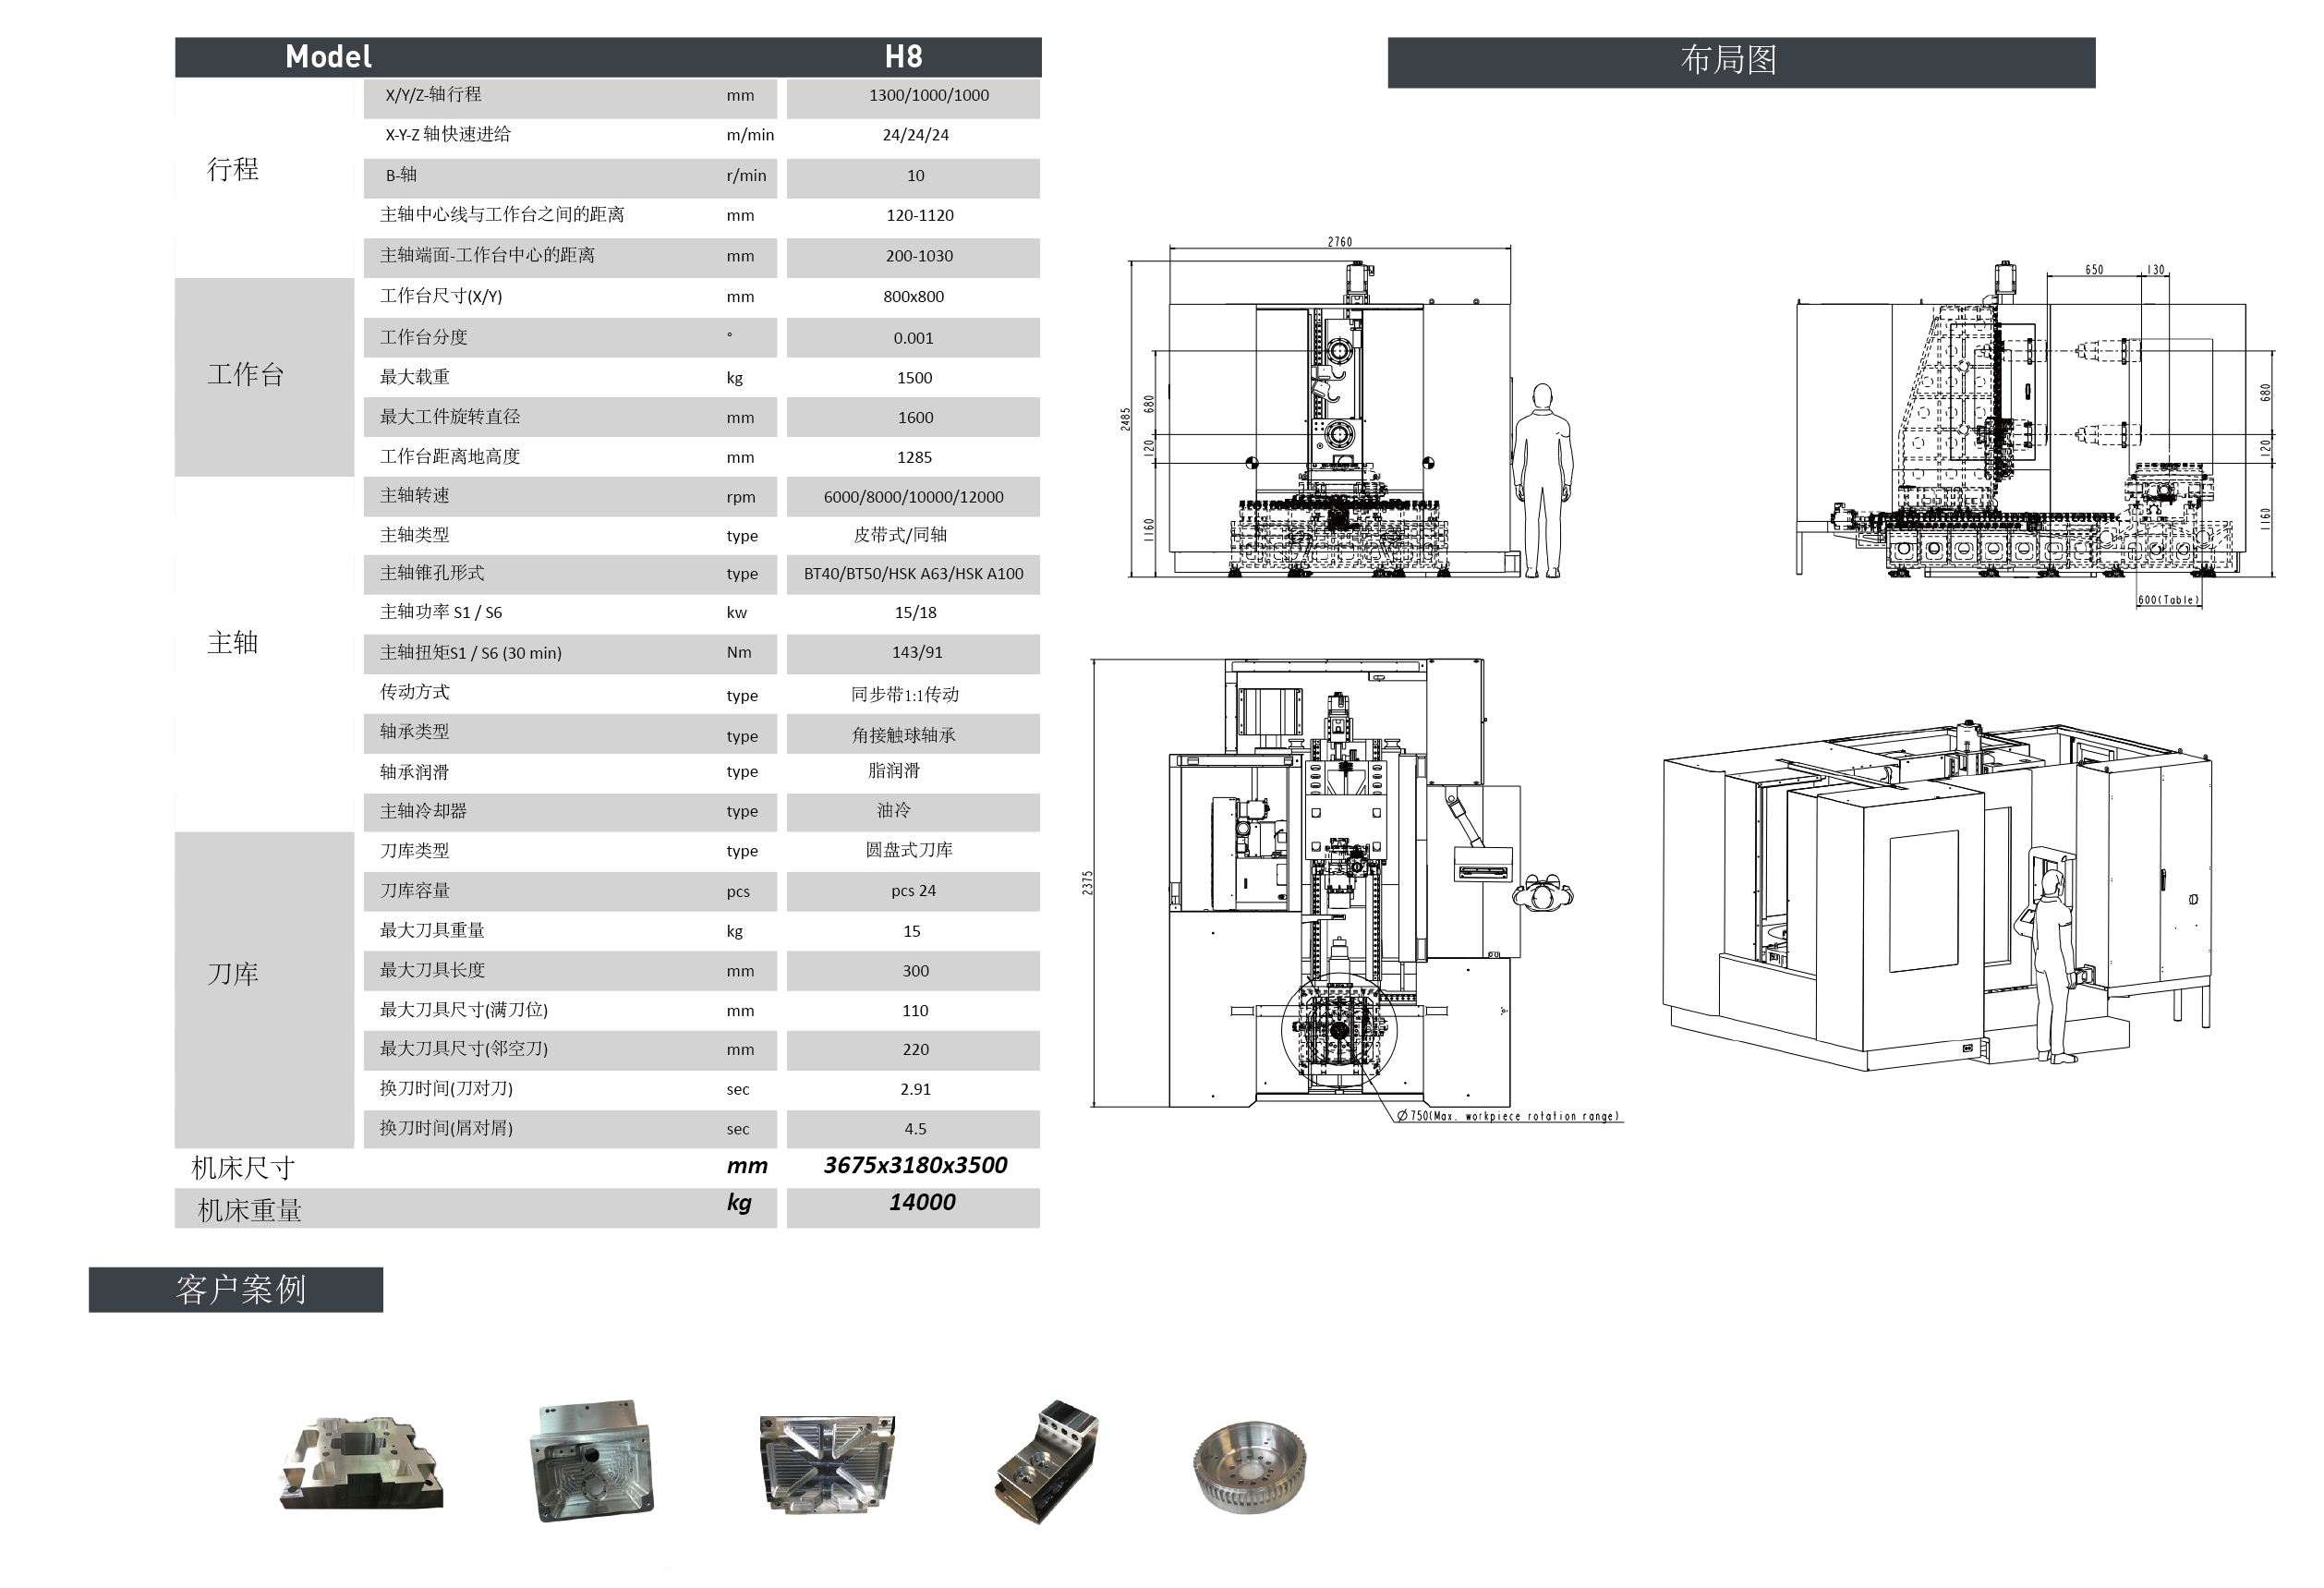
Task: Select the X/Y/Z-轴行程 row label
Action: pyautogui.click(x=434, y=95)
